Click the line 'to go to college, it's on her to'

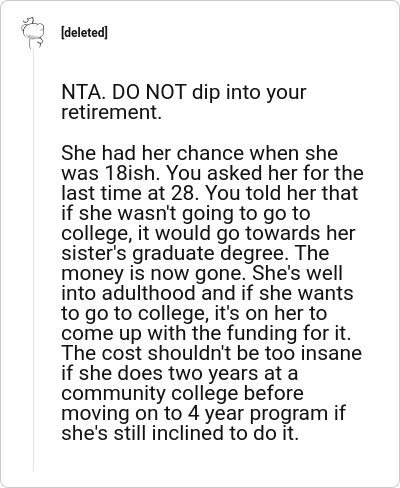[194, 313]
